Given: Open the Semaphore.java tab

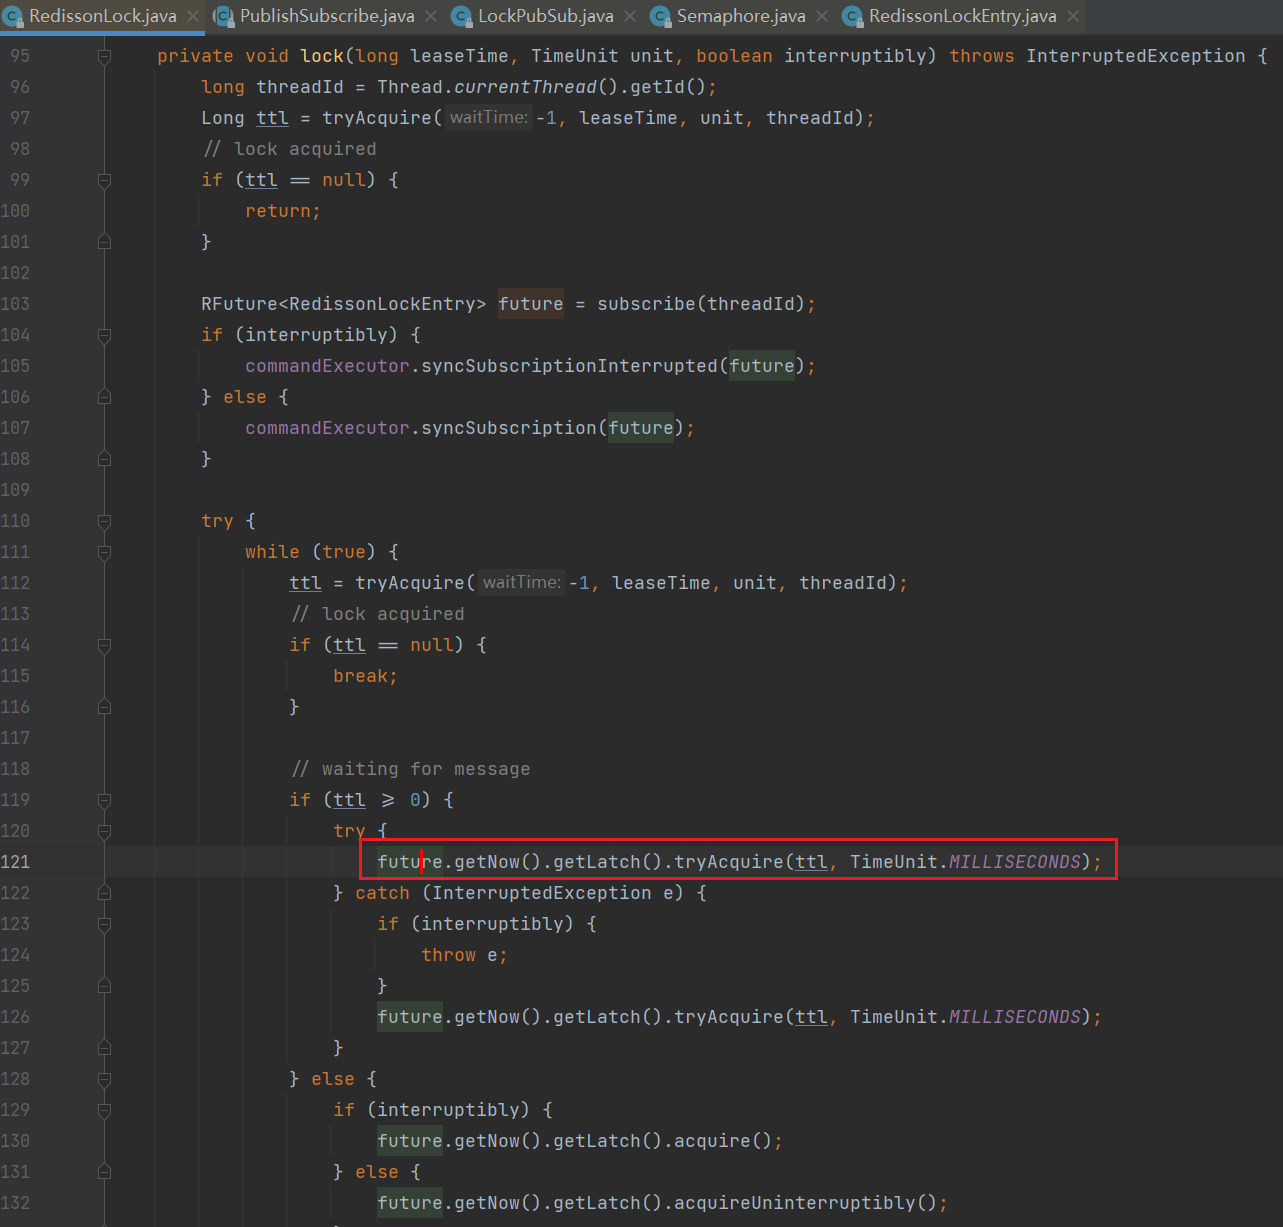Looking at the screenshot, I should 740,17.
